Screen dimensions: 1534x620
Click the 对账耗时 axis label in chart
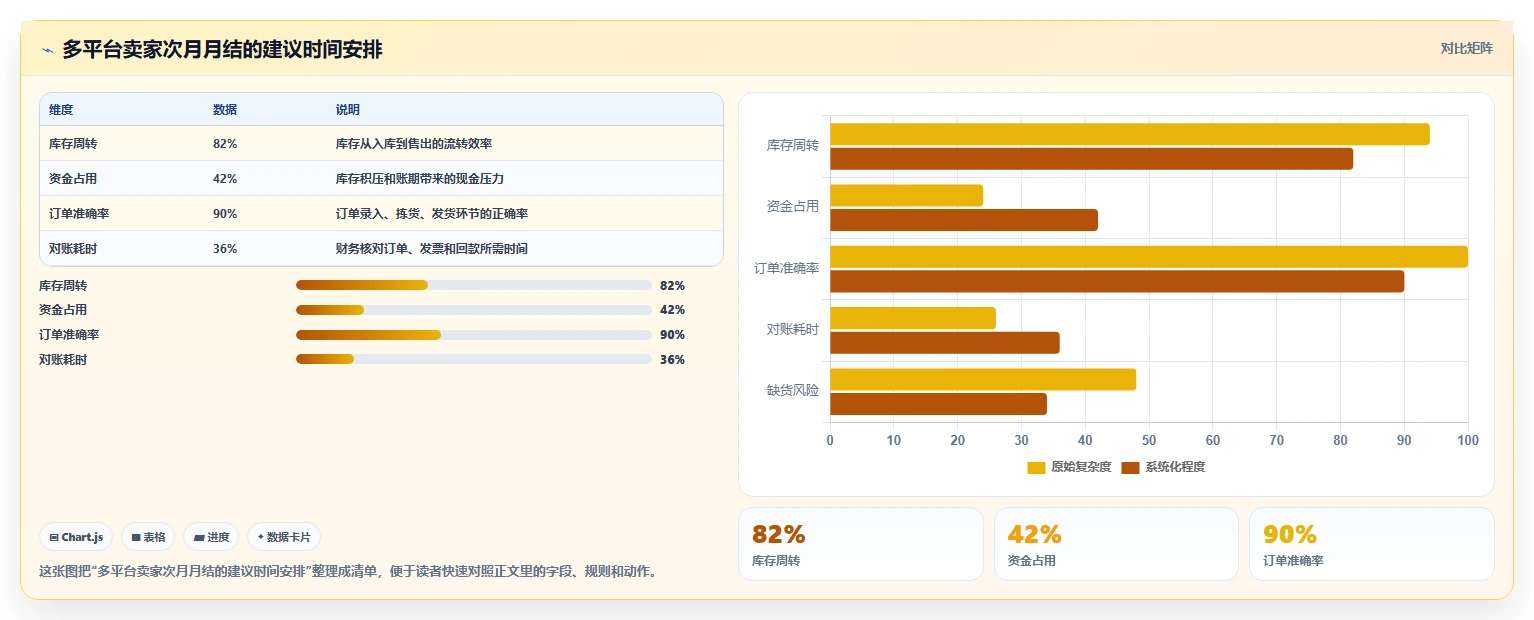(793, 329)
